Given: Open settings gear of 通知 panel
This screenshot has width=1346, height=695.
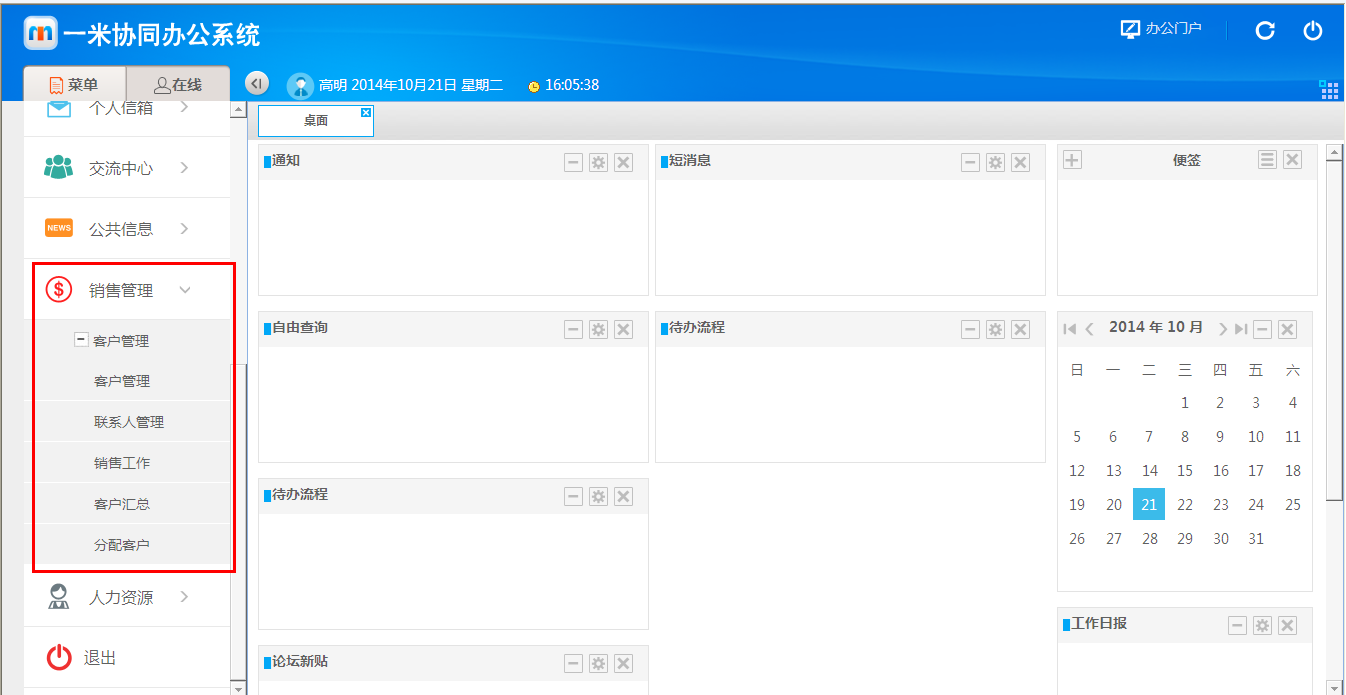Looking at the screenshot, I should [598, 163].
